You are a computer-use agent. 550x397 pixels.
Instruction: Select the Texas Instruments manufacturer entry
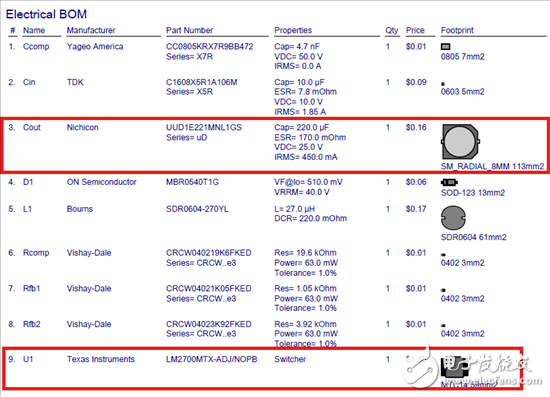click(x=101, y=359)
